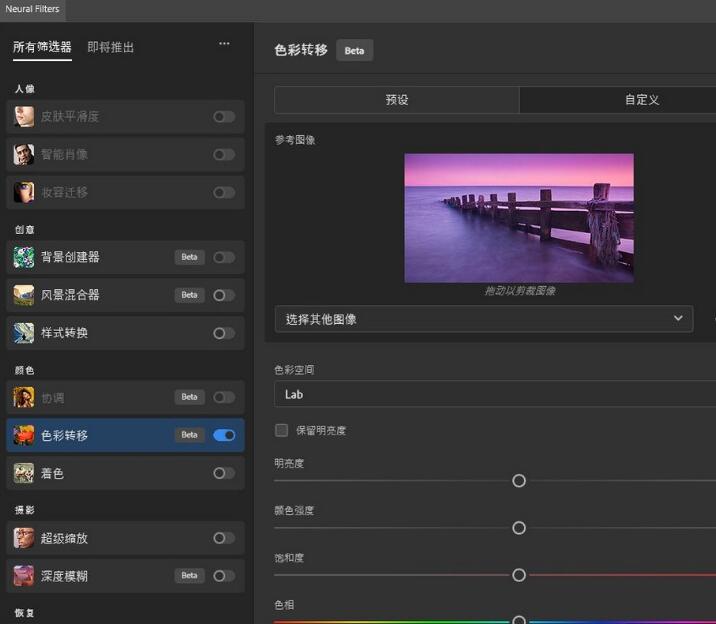Enable the 深度模糊 filter toggle
Viewport: 716px width, 624px height.
[x=224, y=576]
